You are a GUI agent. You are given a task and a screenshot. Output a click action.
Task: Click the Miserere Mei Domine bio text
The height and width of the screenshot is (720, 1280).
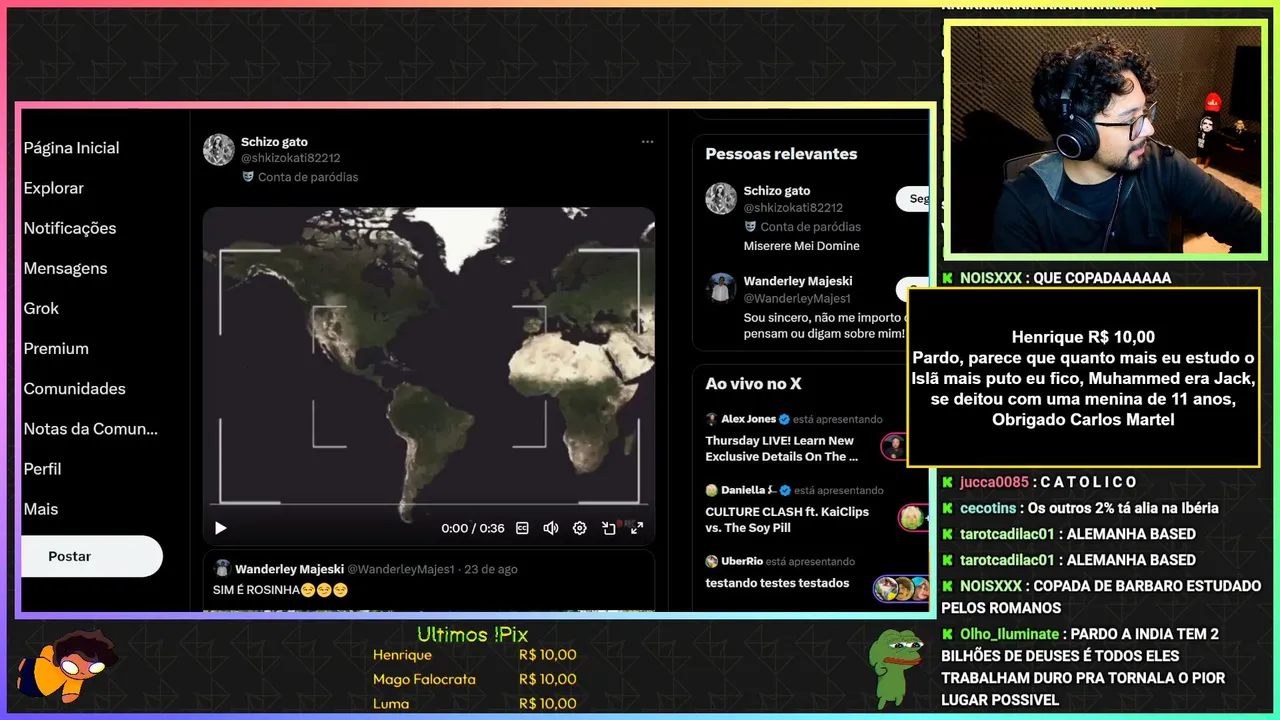[x=801, y=246]
